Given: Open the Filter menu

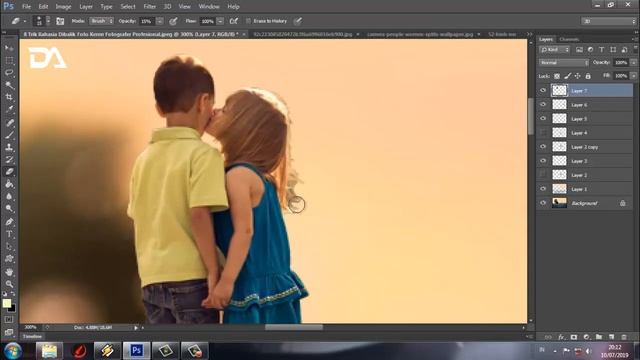Looking at the screenshot, I should pyautogui.click(x=149, y=7).
